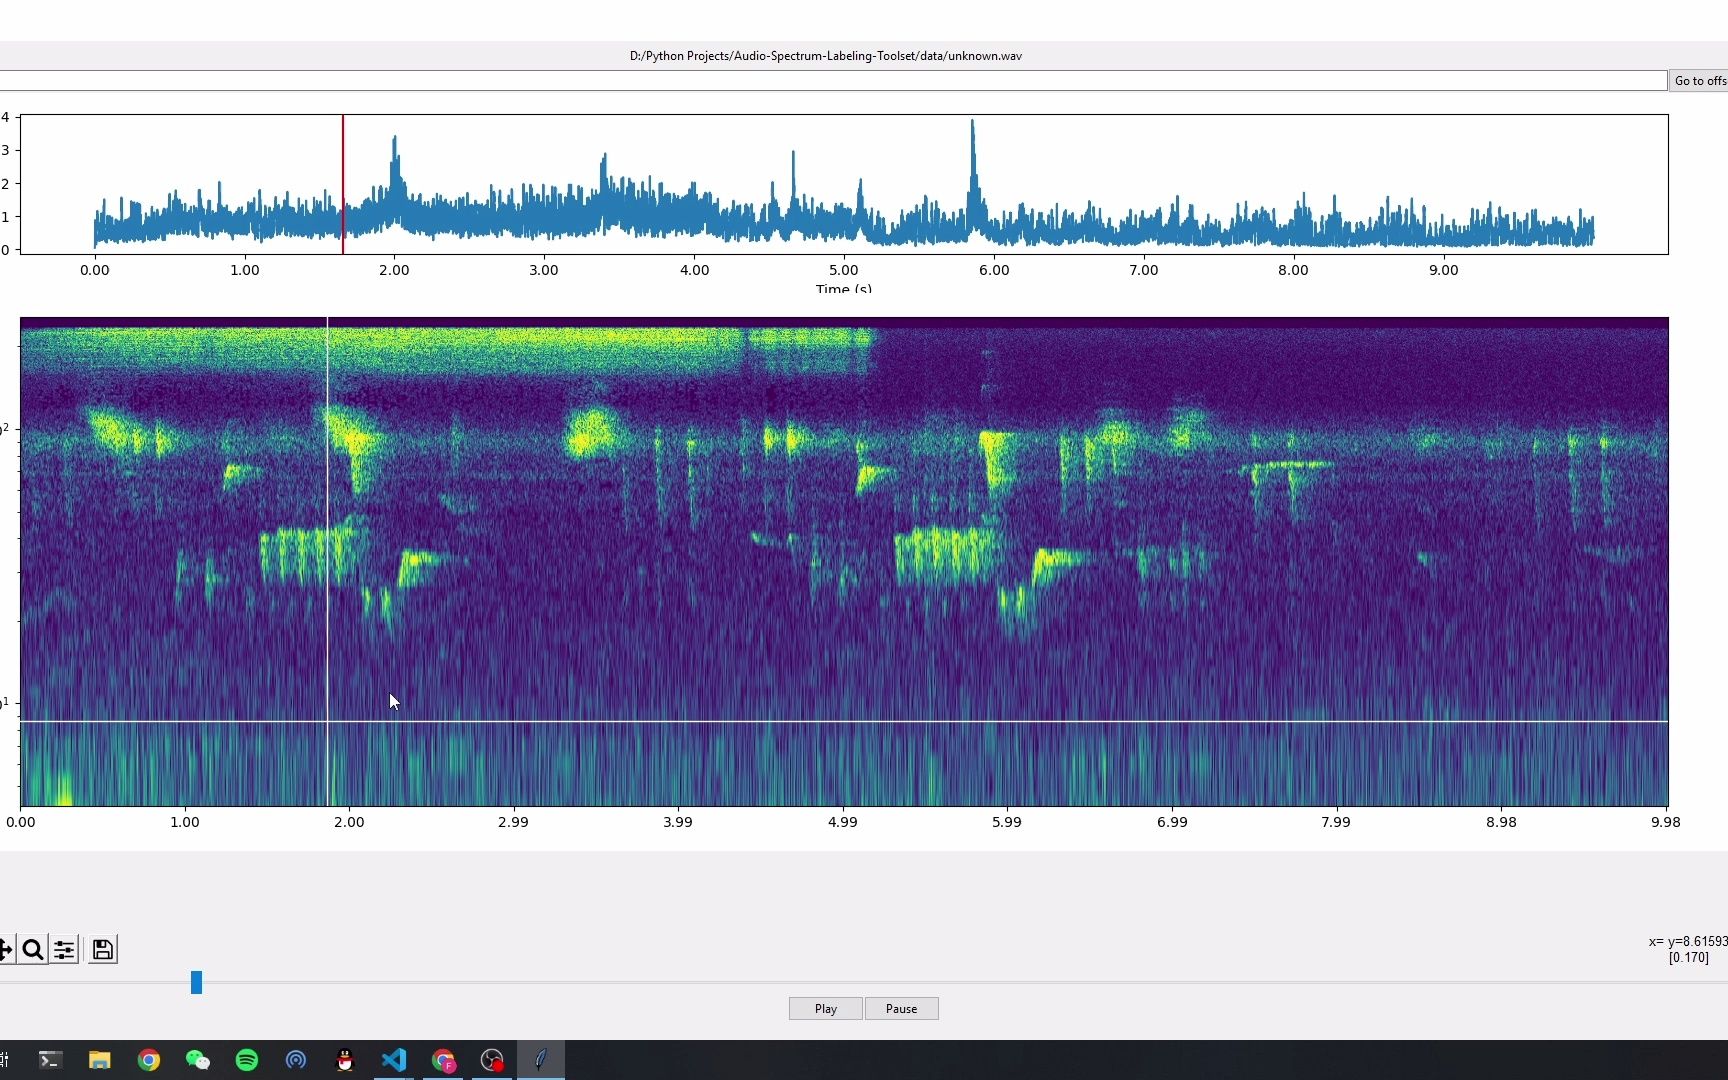The image size is (1728, 1080).
Task: Click the red playhead line in the waveform
Action: click(342, 185)
